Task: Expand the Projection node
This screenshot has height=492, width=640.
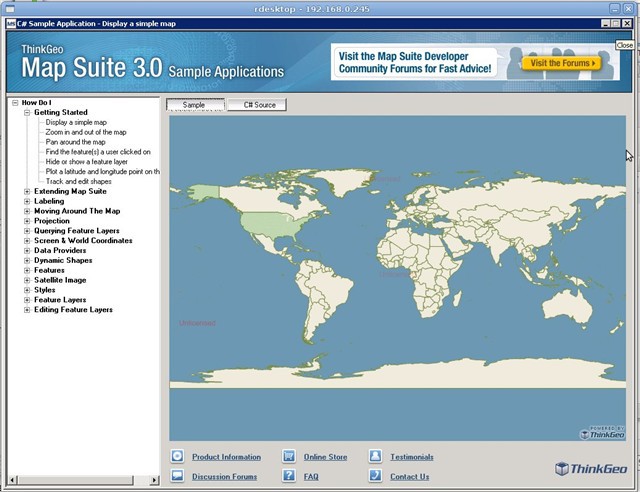Action: [27, 221]
